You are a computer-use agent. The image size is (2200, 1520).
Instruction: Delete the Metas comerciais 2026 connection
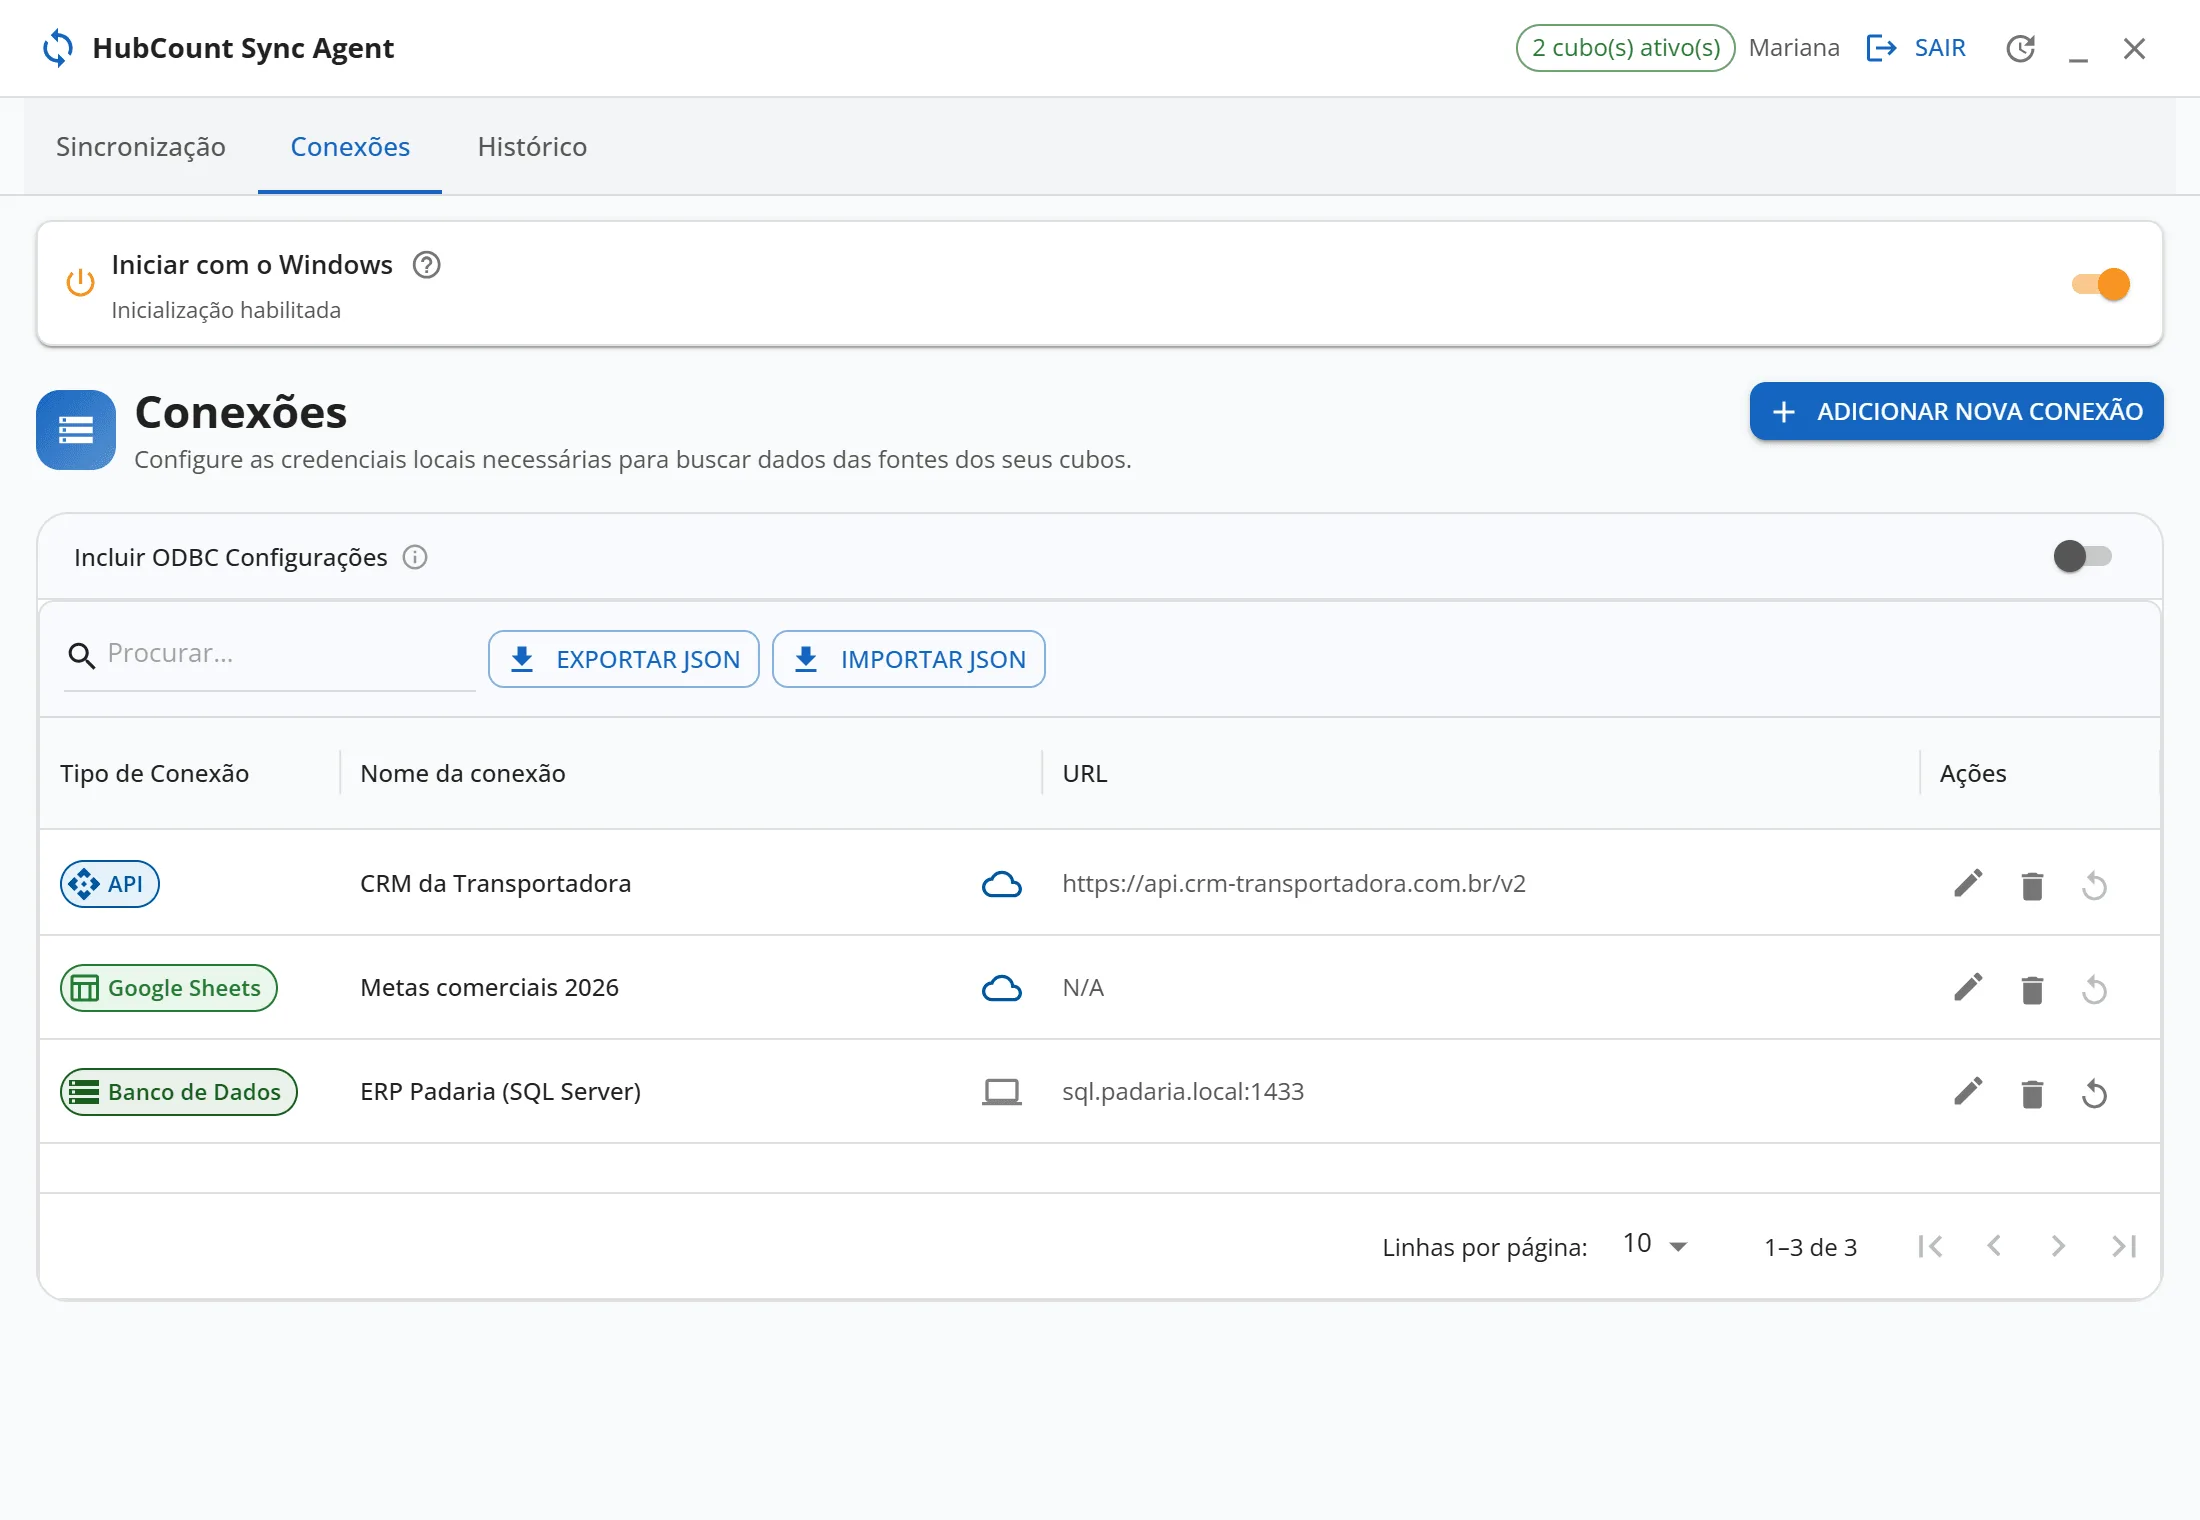coord(2032,990)
